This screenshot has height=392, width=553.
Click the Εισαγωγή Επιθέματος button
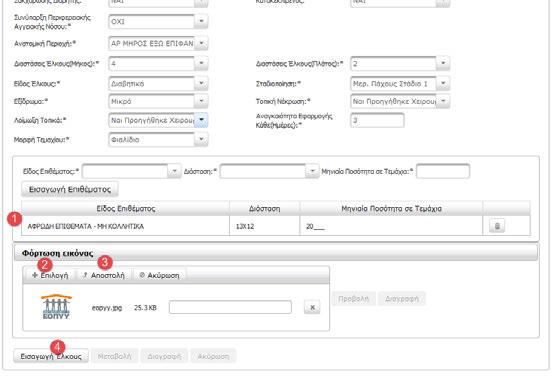(x=70, y=189)
